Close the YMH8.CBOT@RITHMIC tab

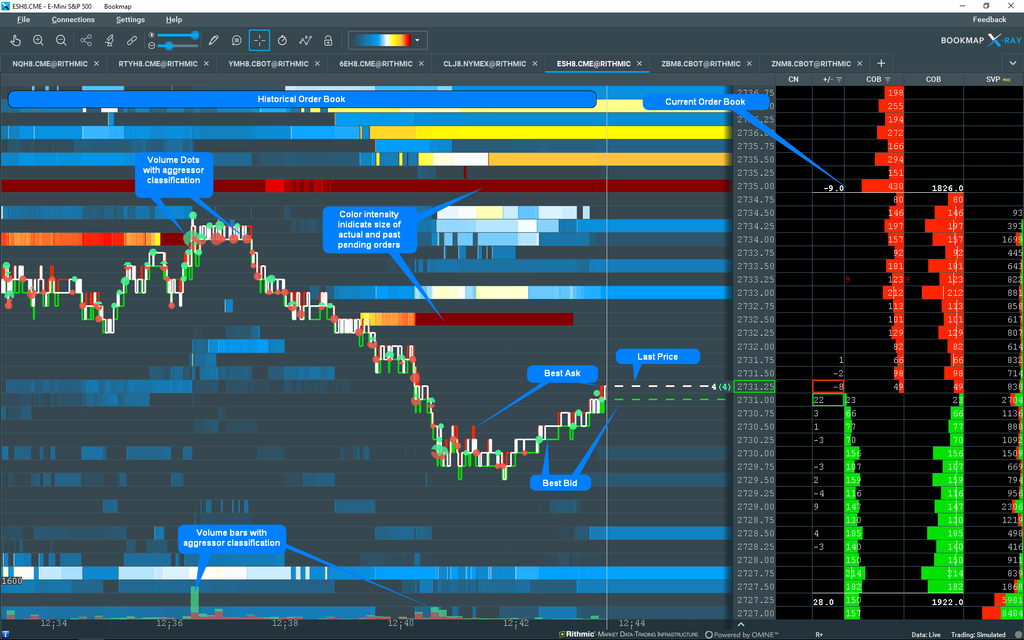click(315, 64)
